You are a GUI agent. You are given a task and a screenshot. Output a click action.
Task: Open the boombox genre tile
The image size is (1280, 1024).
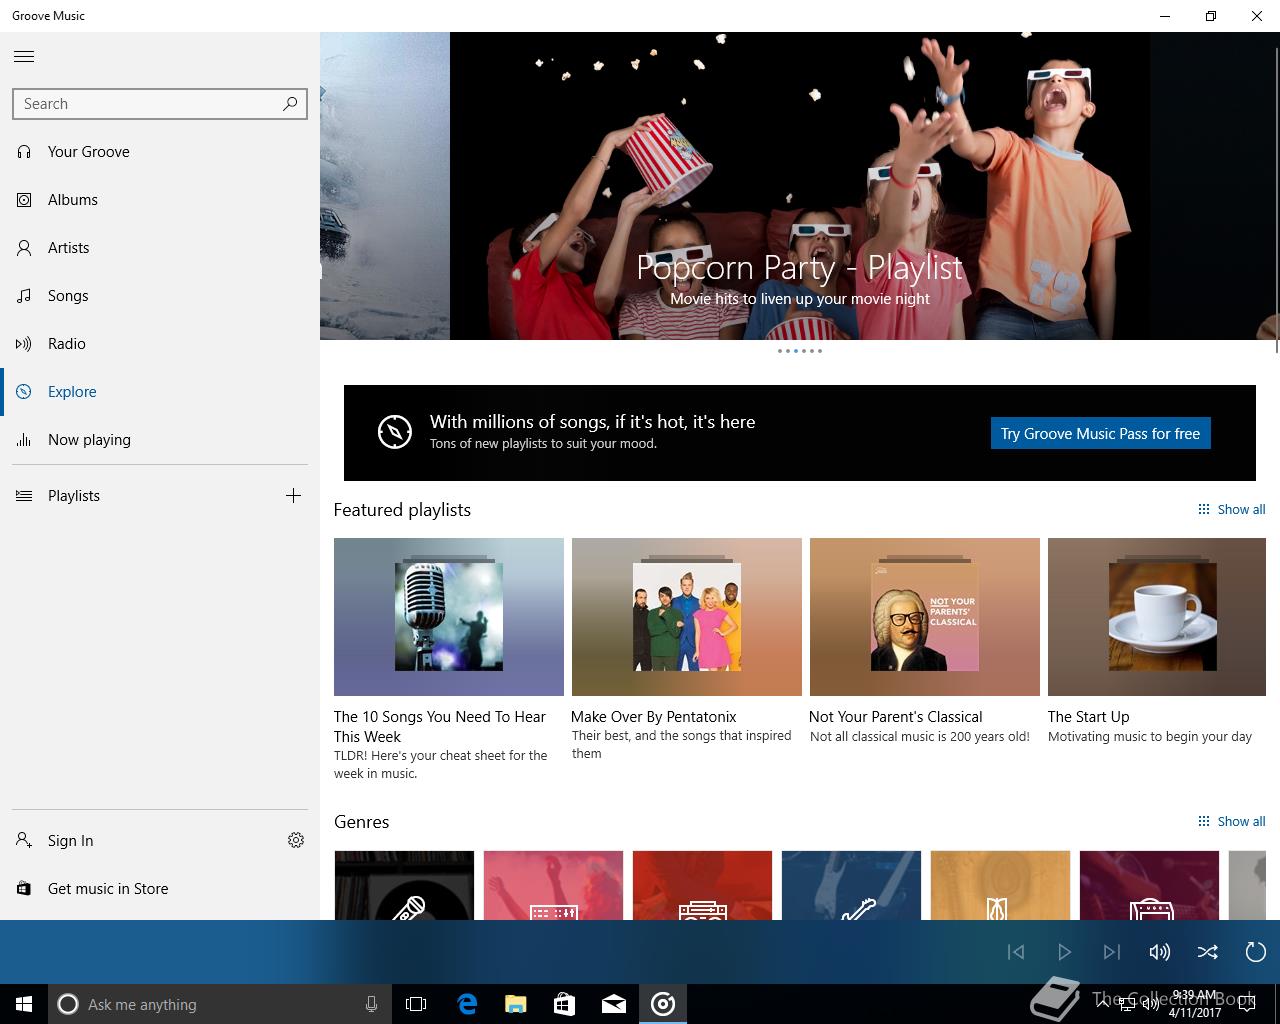(702, 885)
